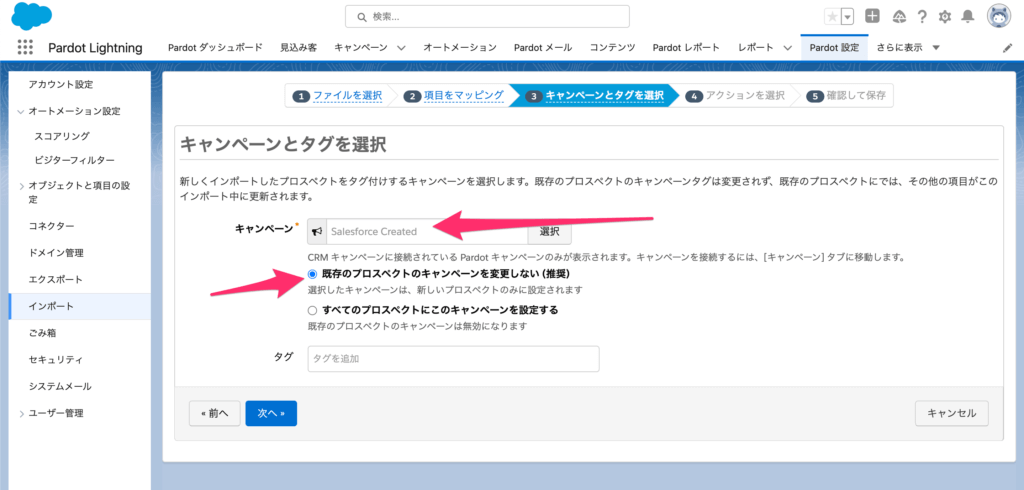
Task: Open the オートメーション tab
Action: point(460,47)
